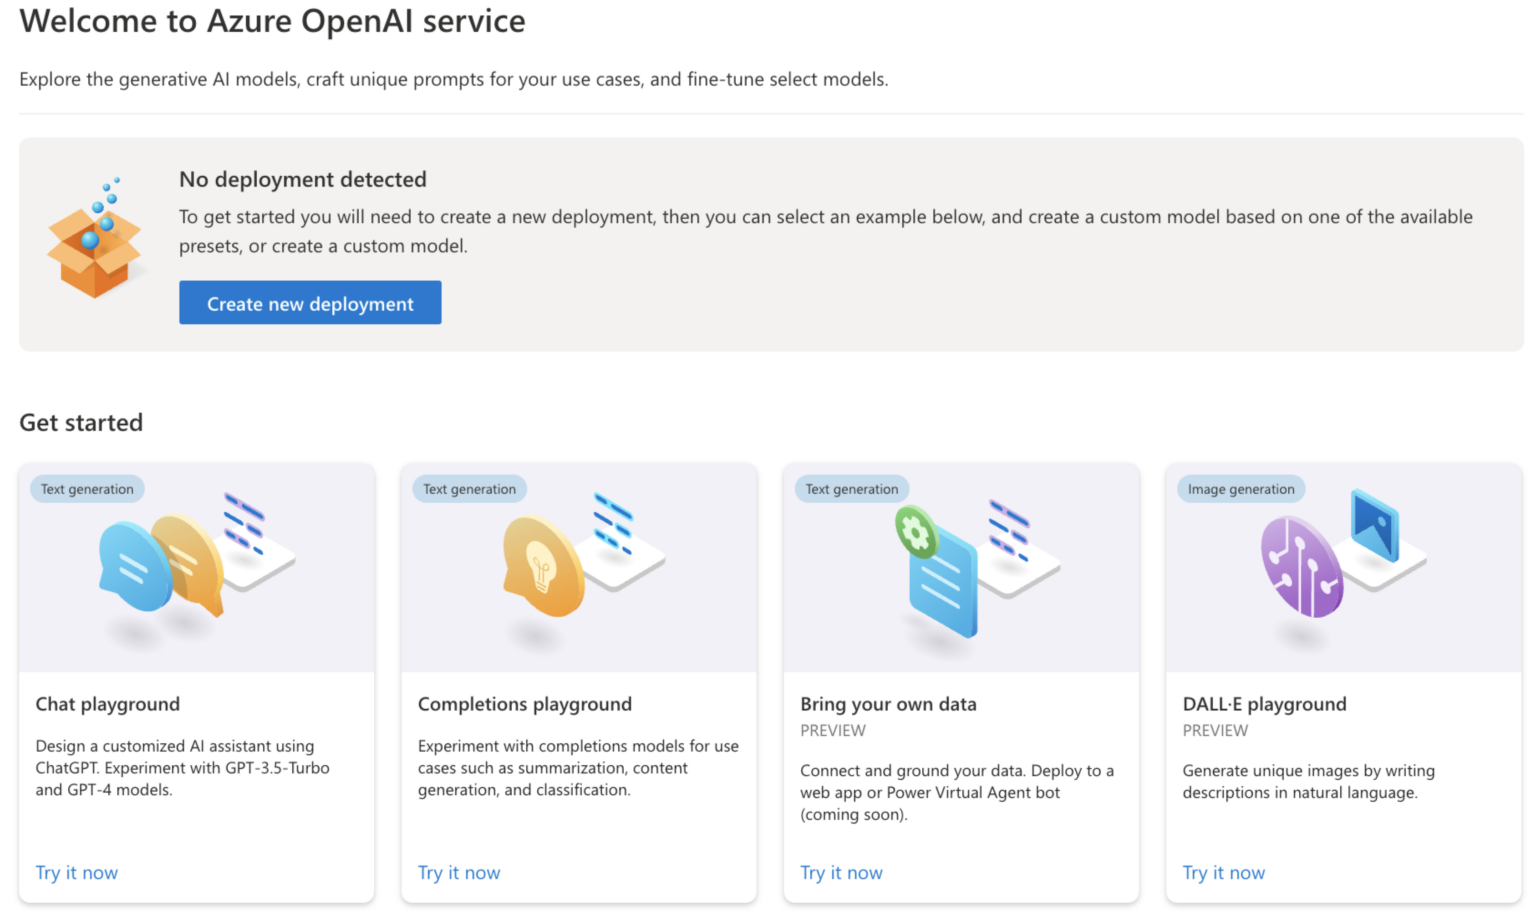Select Text generation tag on Completions card
Image resolution: width=1536 pixels, height=921 pixels.
click(x=469, y=489)
